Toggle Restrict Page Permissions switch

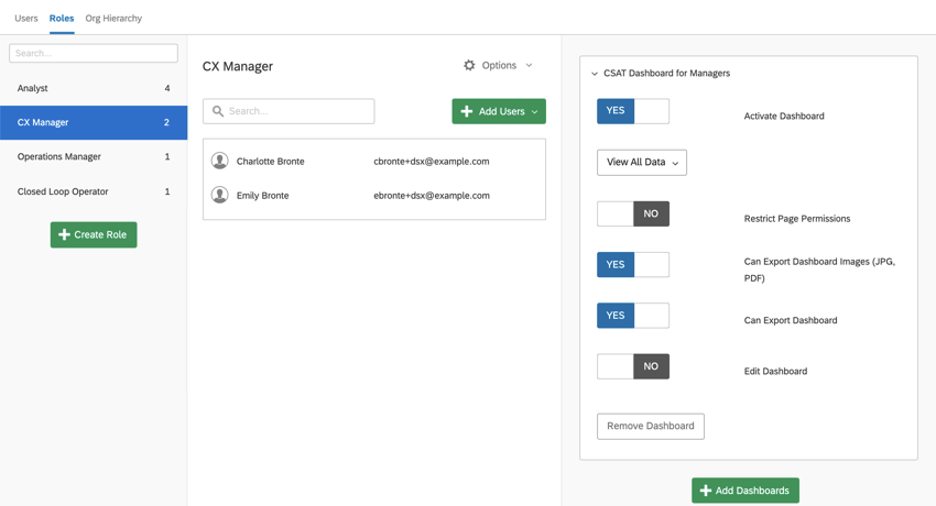(633, 214)
